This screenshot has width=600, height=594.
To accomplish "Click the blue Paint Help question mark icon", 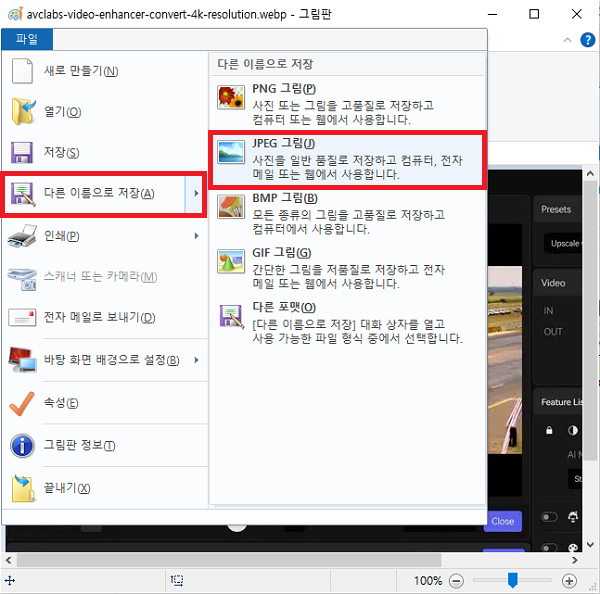I will click(587, 40).
